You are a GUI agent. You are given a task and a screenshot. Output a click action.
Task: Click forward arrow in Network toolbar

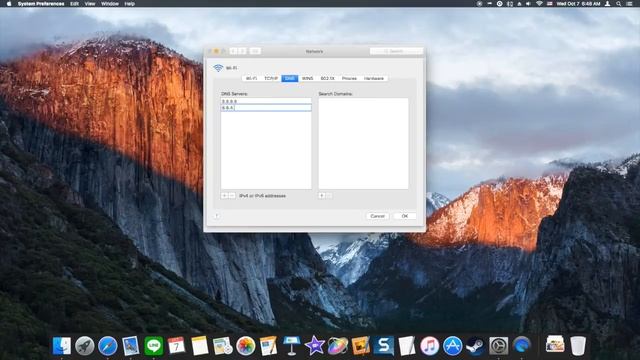(x=242, y=51)
